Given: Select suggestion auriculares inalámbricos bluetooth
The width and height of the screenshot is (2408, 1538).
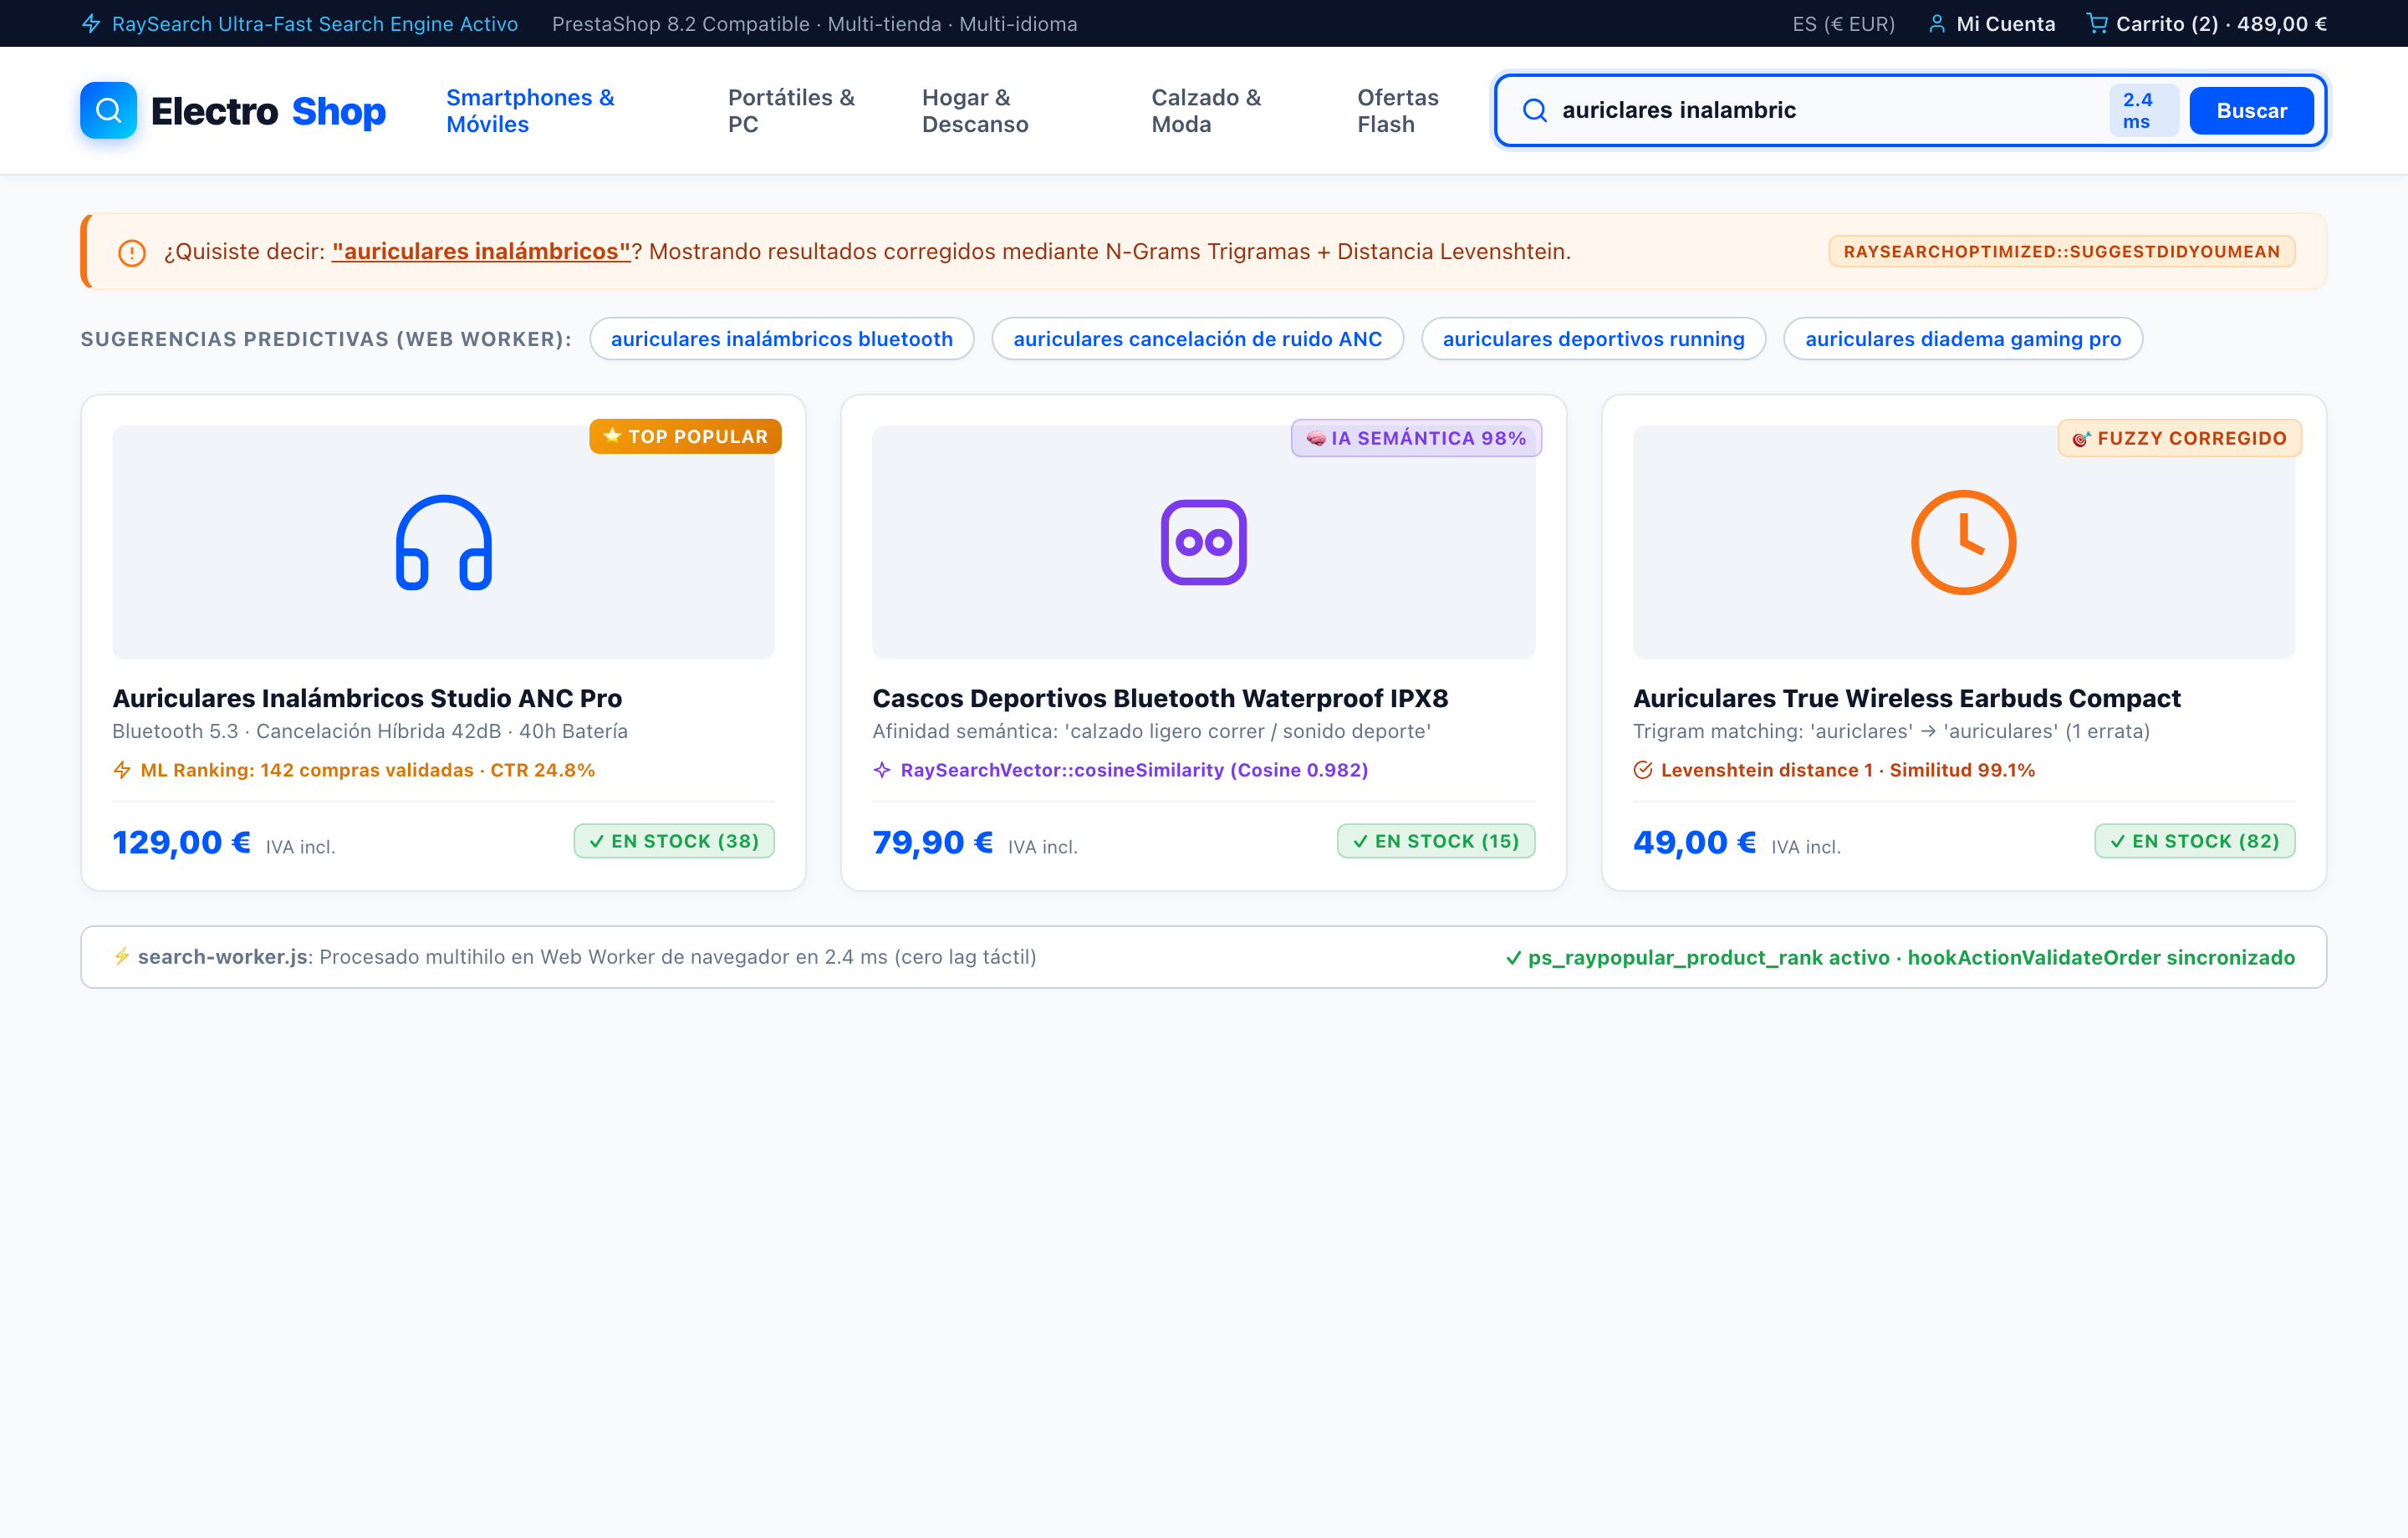Looking at the screenshot, I should [x=781, y=339].
